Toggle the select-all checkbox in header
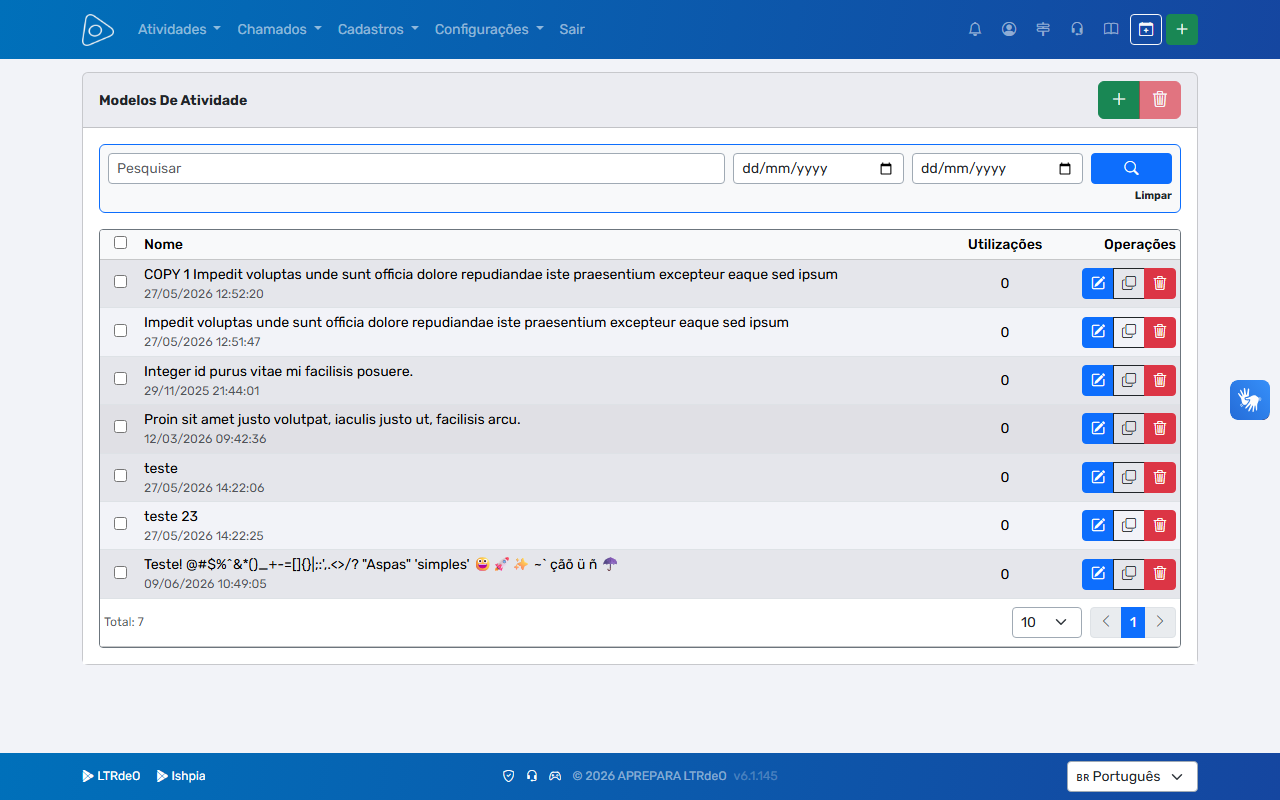 [121, 242]
